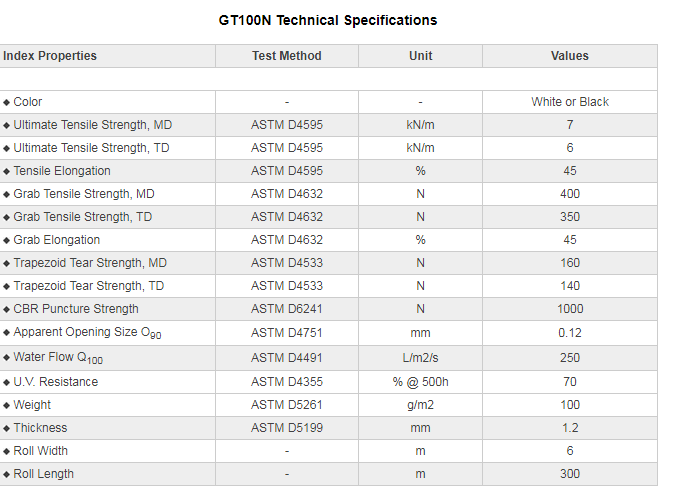
Task: Select Grab Tensile Strength, TD label
Action: click(83, 217)
